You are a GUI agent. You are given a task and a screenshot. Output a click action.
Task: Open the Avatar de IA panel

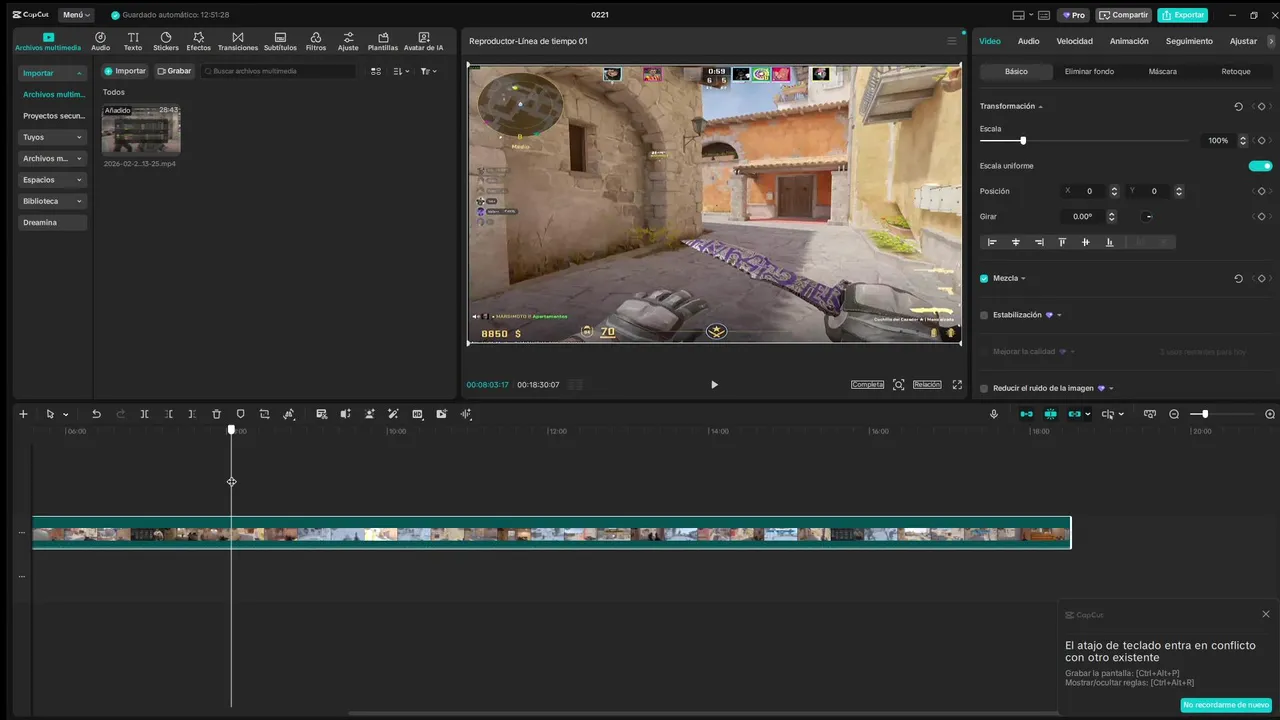point(424,41)
